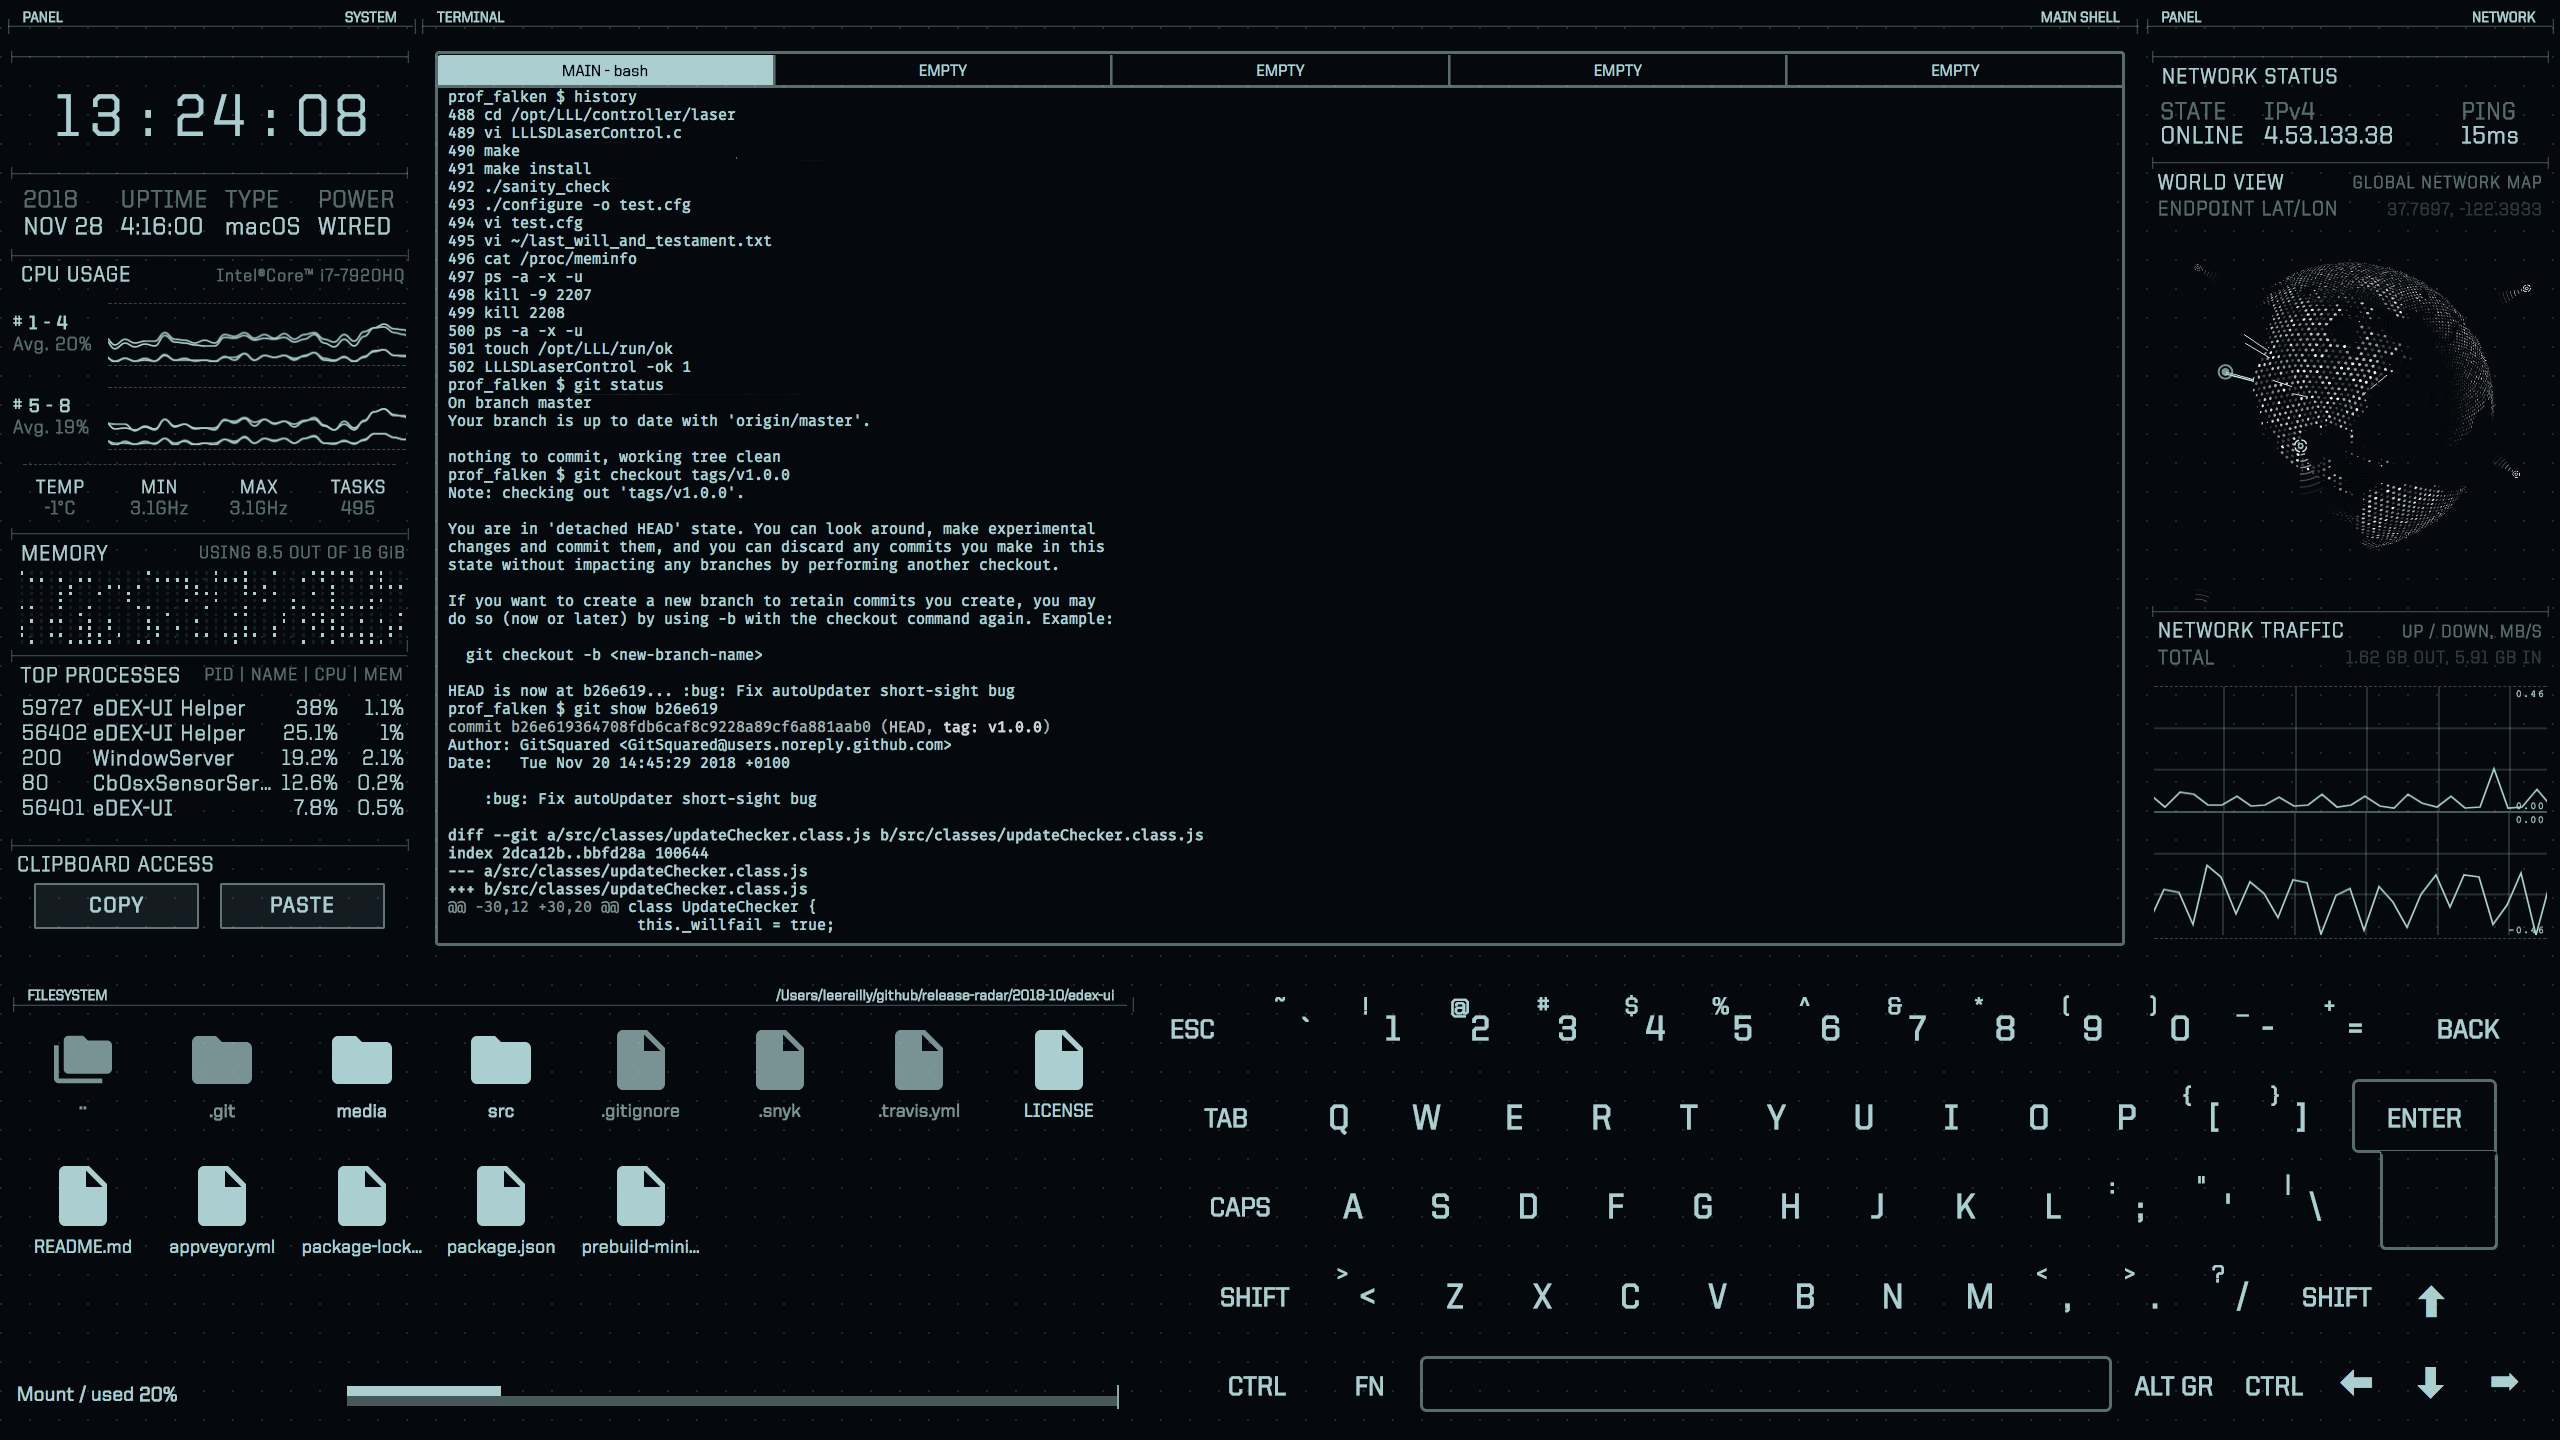
Task: Enable SHIFT on virtual keyboard
Action: click(1254, 1296)
